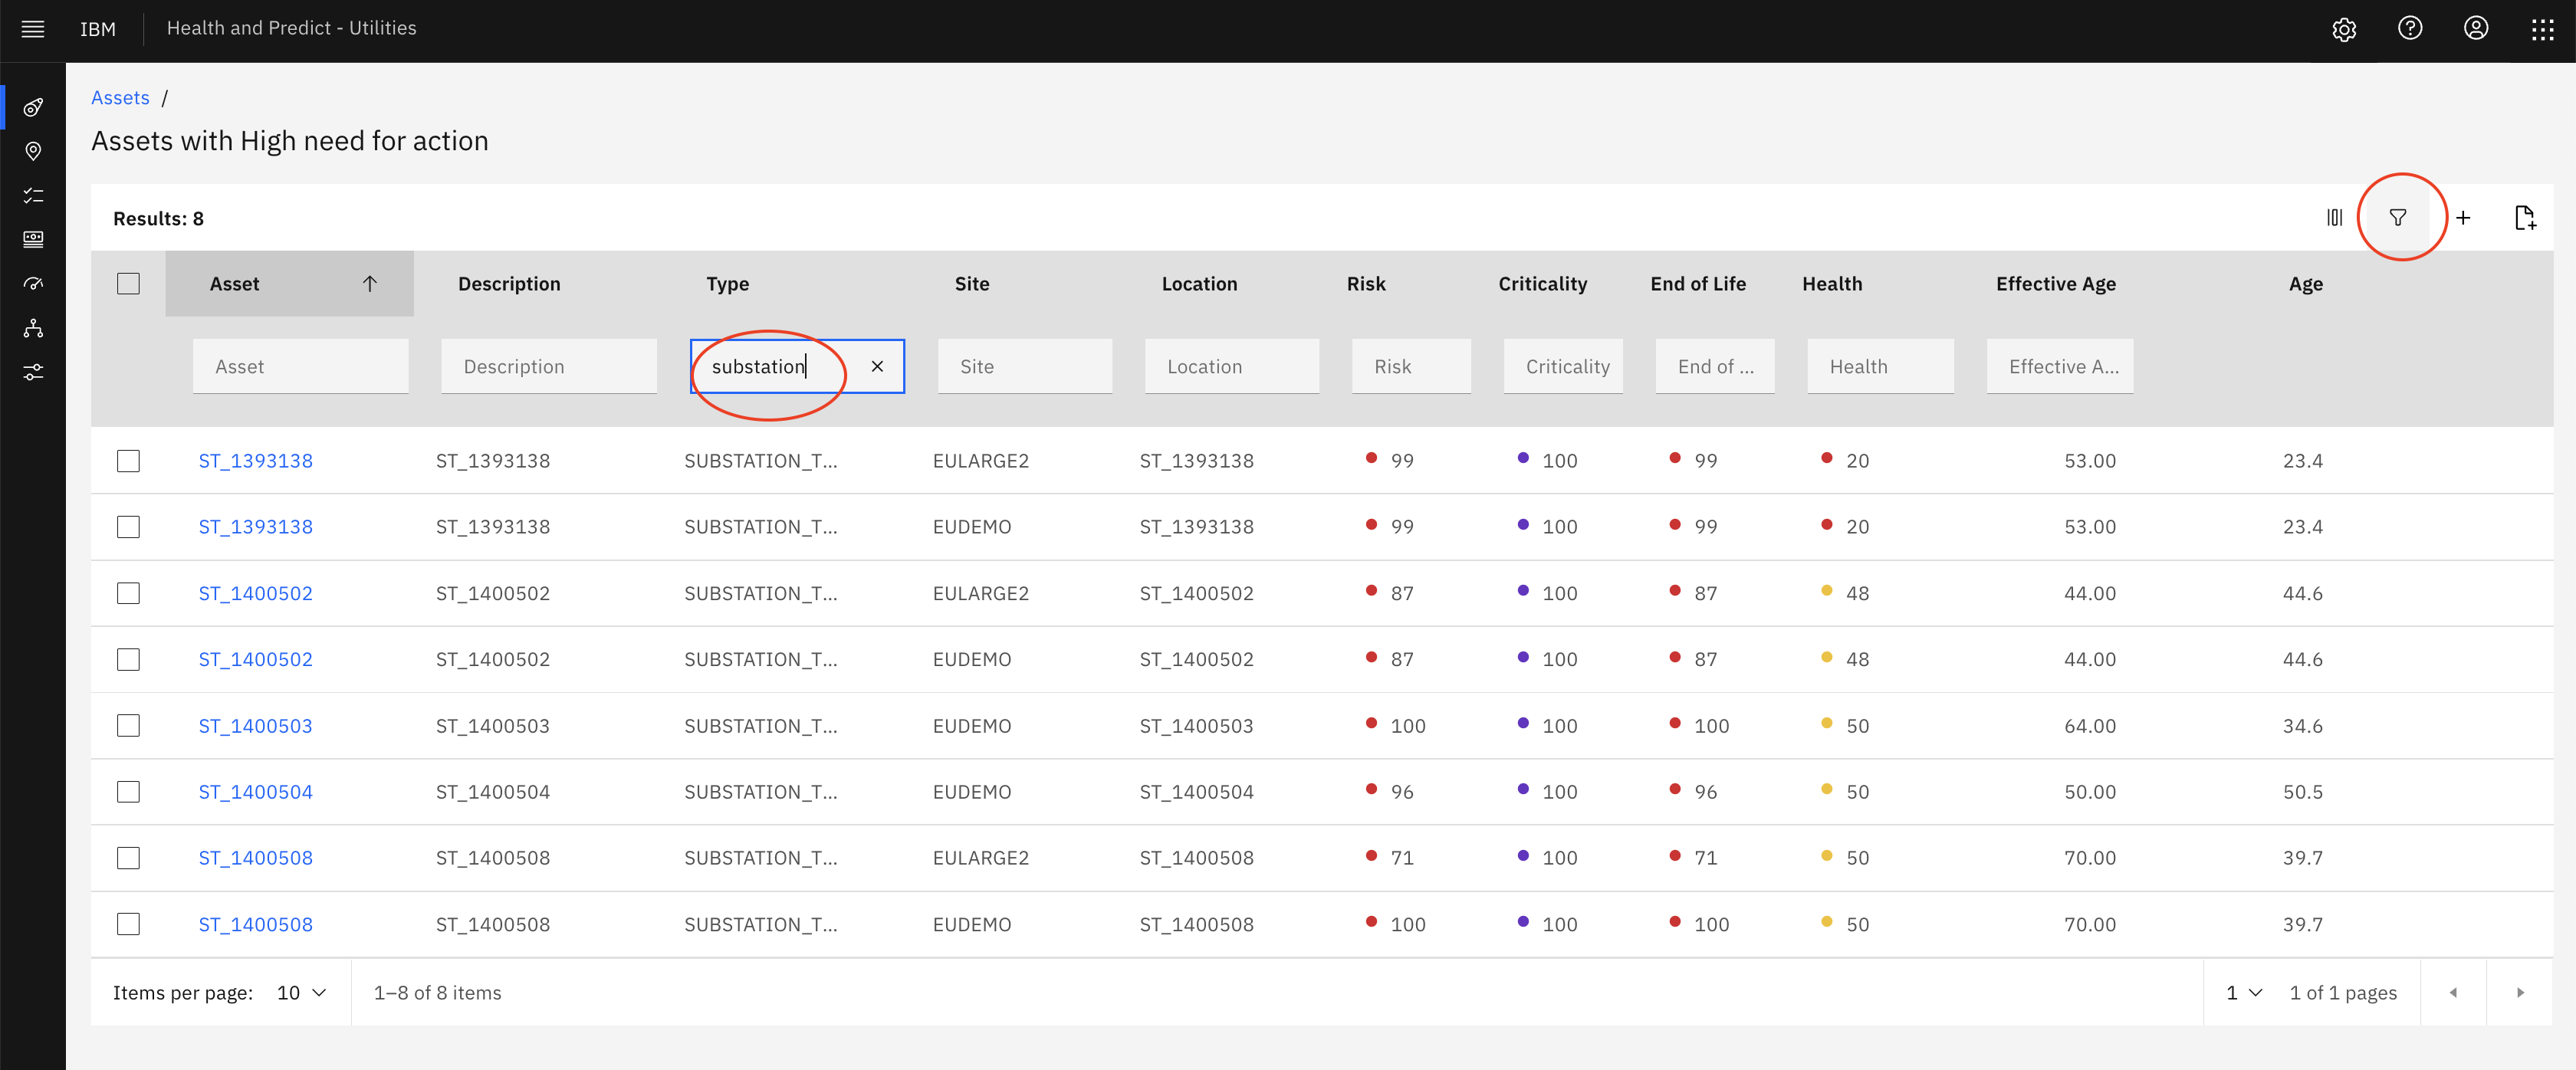Focus the Asset filter input field

(301, 366)
